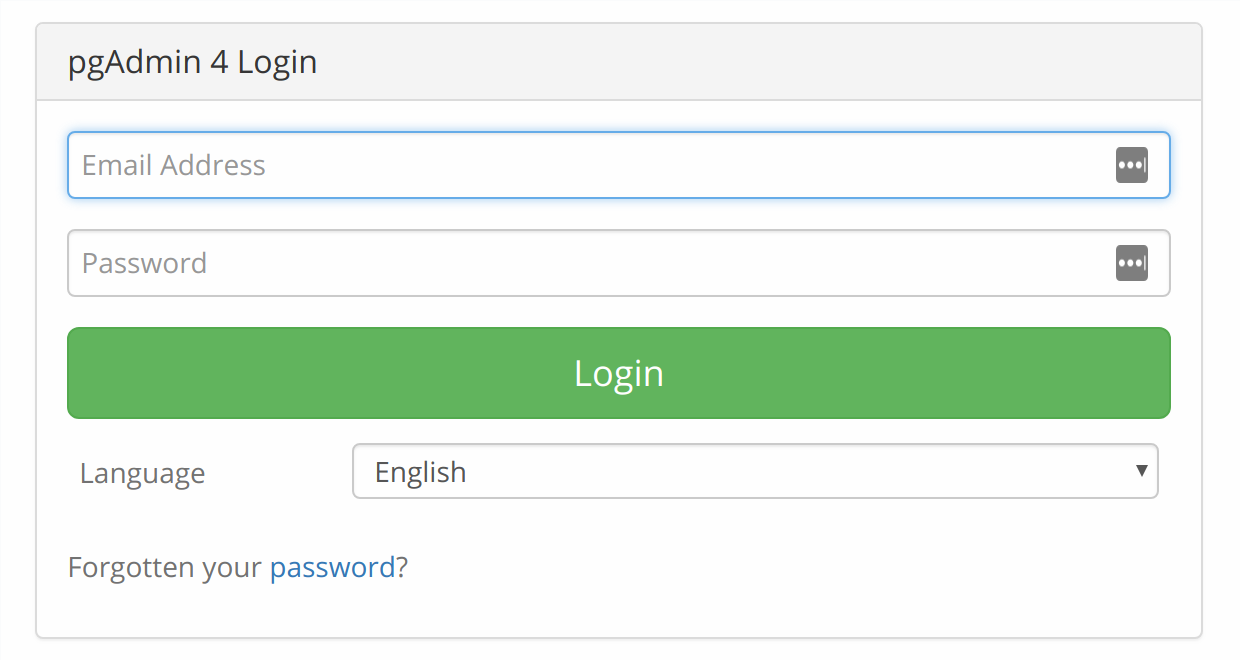Click the down arrow on the language picker
This screenshot has height=660, width=1240.
[1142, 471]
